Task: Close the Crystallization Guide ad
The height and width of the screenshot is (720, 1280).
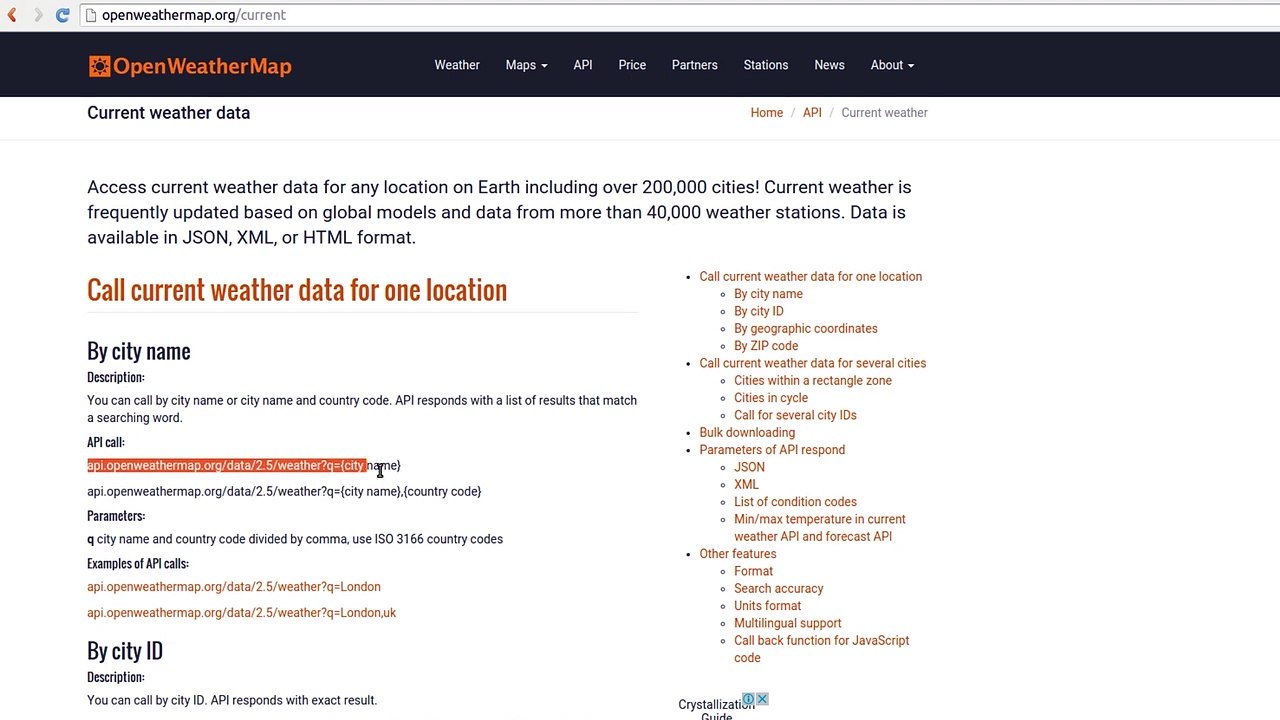Action: (x=762, y=699)
